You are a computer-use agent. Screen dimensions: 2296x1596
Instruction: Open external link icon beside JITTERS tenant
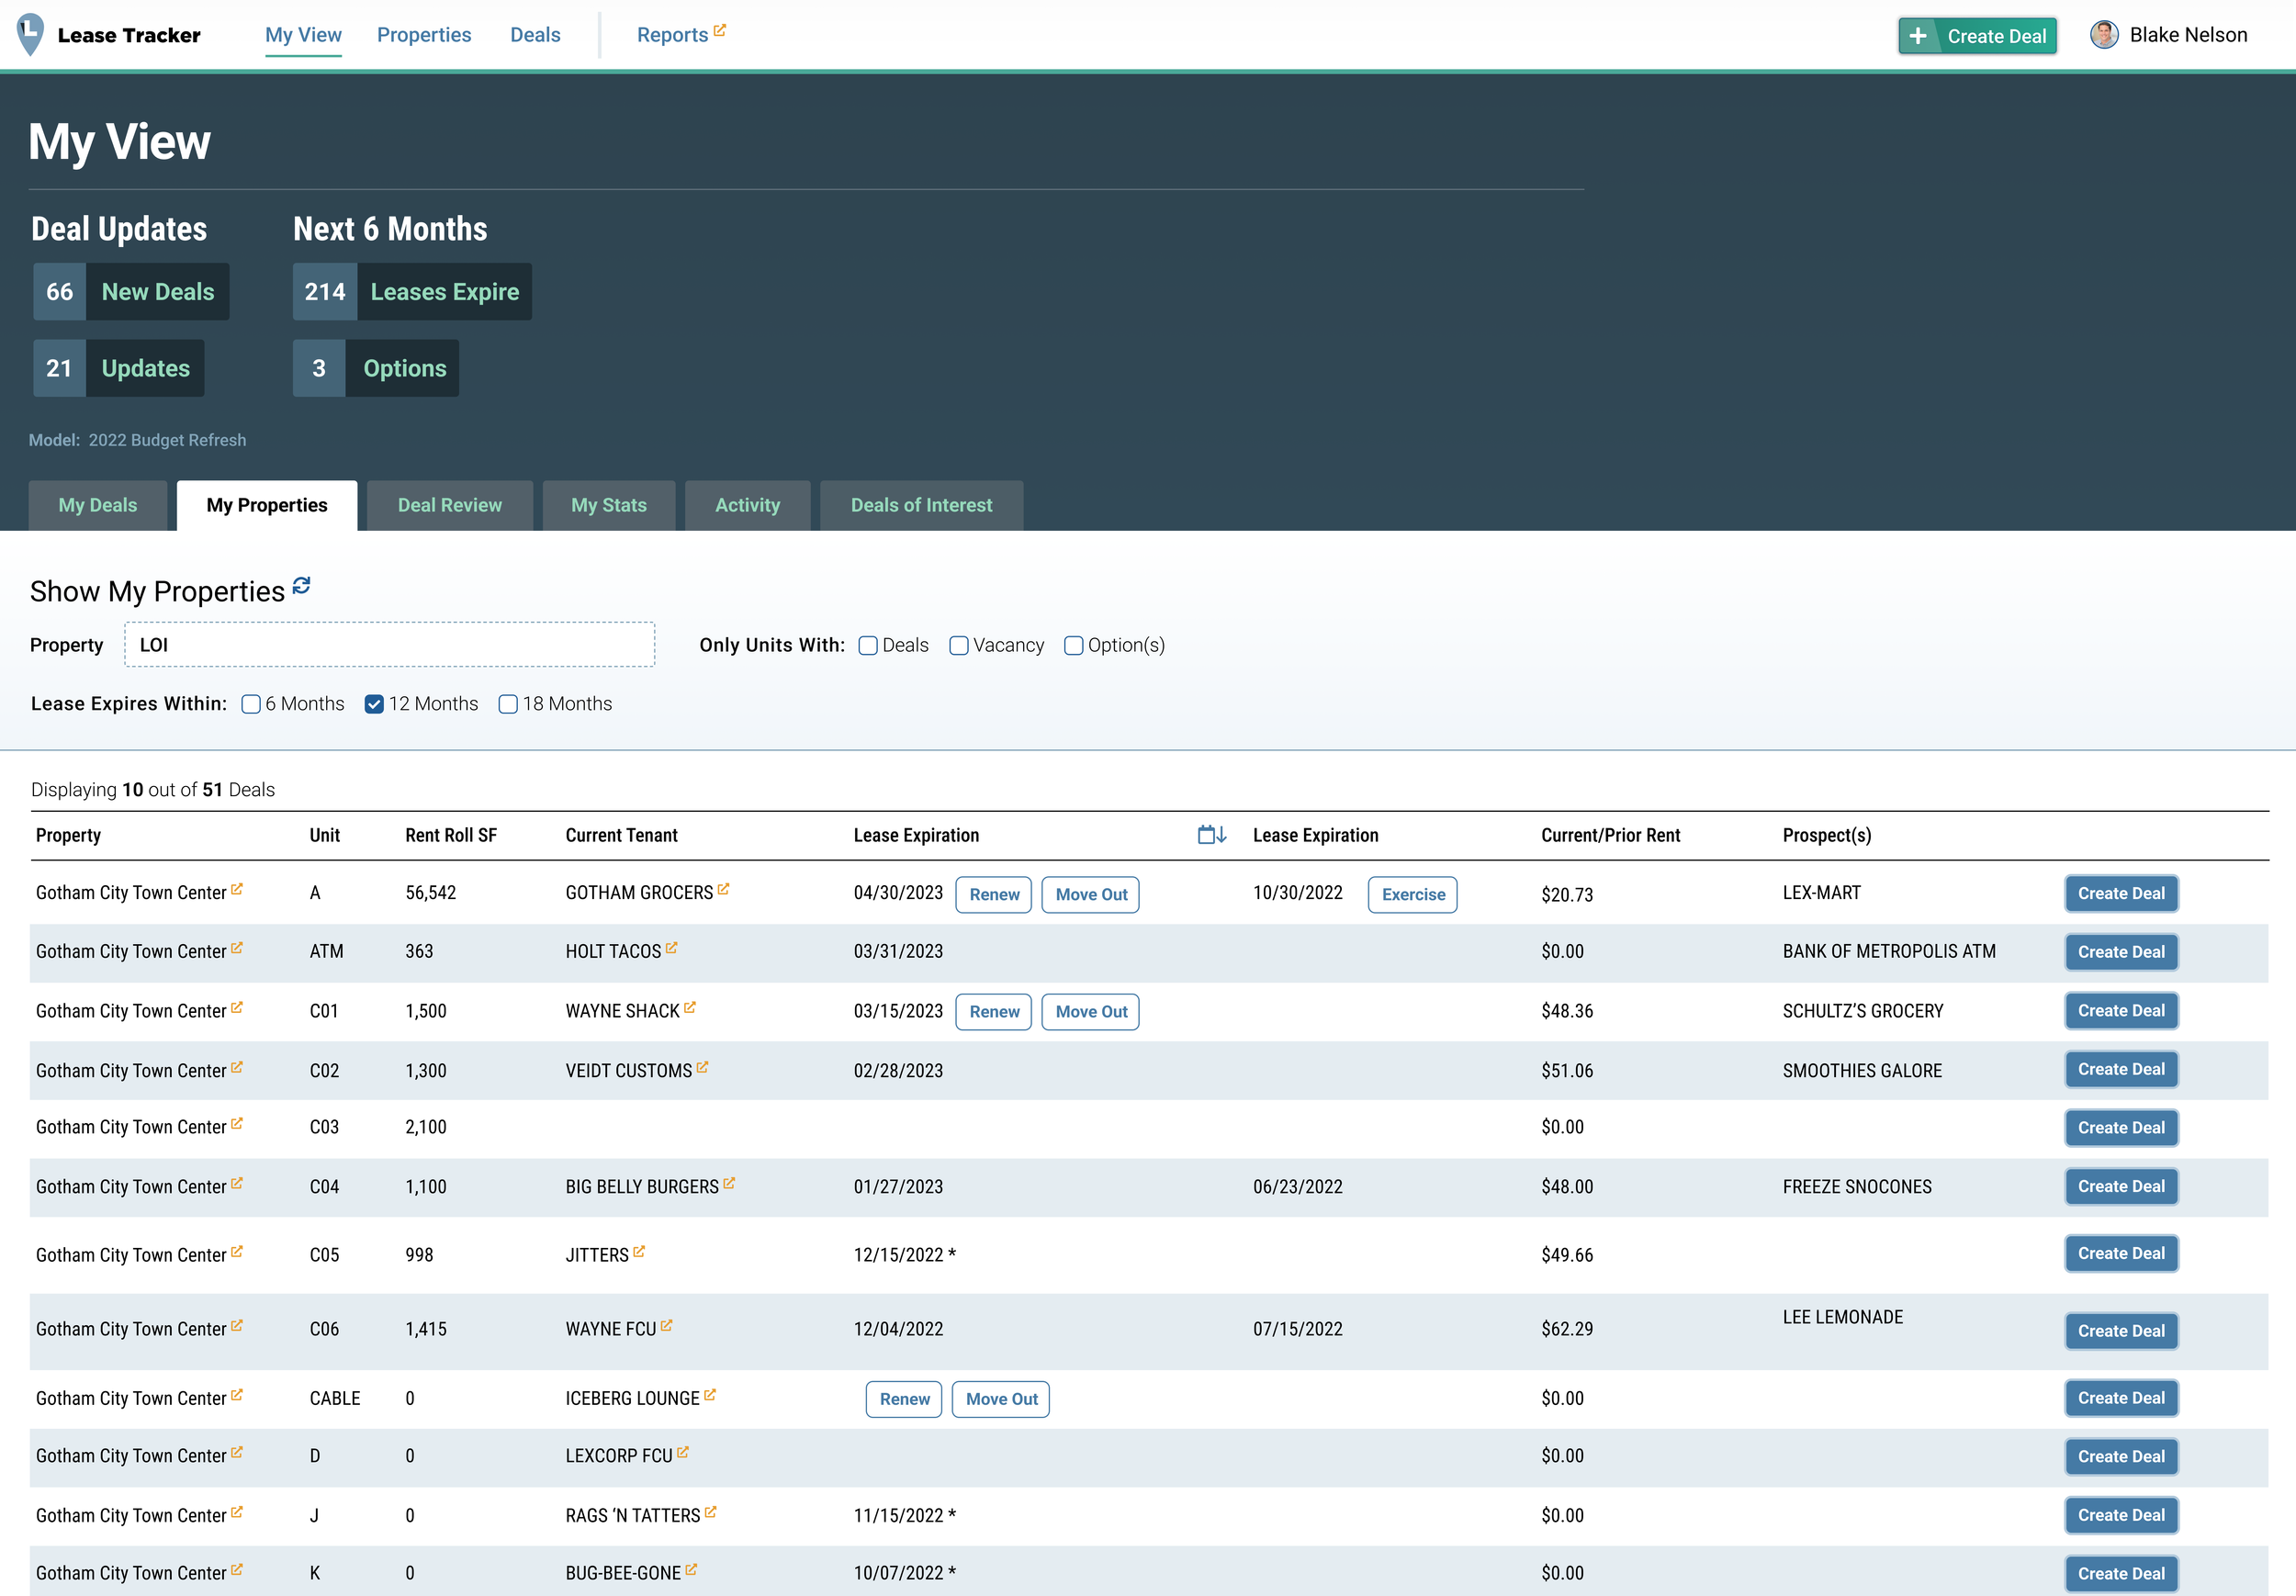639,1252
